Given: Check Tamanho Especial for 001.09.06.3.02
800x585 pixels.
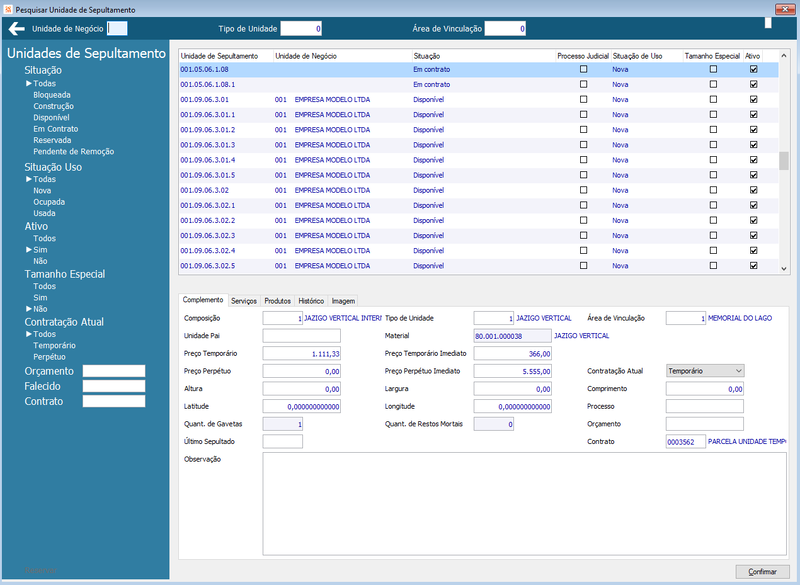Looking at the screenshot, I should (x=713, y=190).
